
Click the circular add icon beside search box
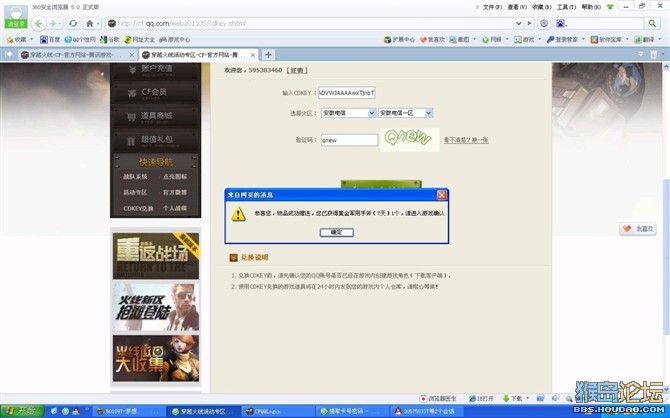tap(544, 24)
